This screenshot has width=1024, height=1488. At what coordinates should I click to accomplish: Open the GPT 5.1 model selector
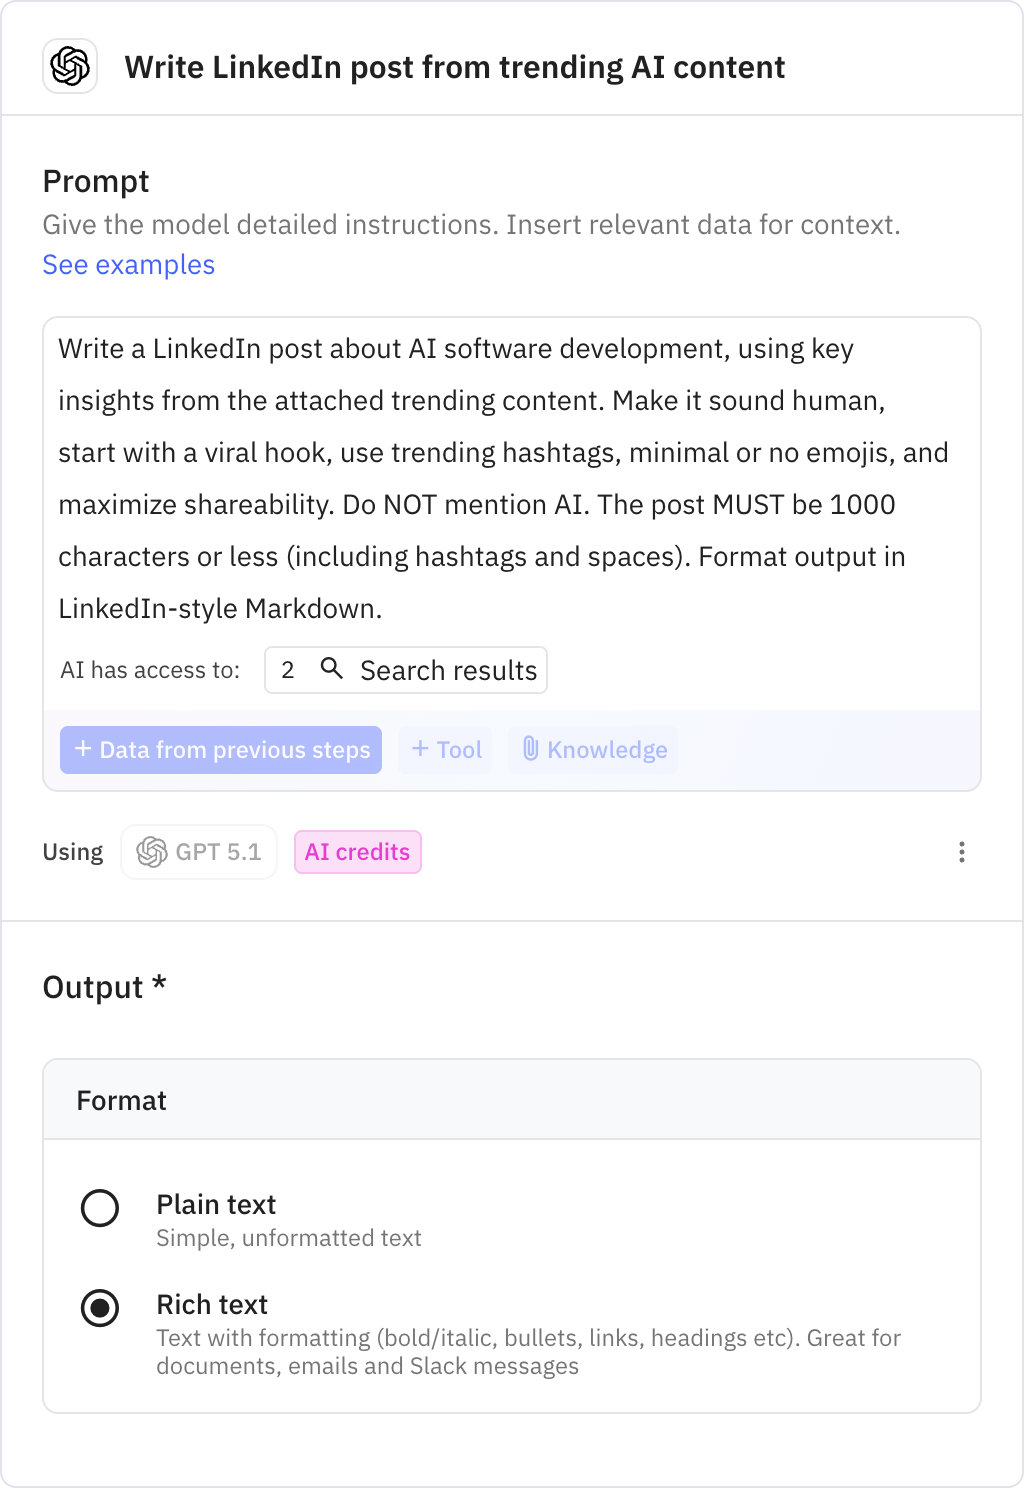[x=198, y=852]
